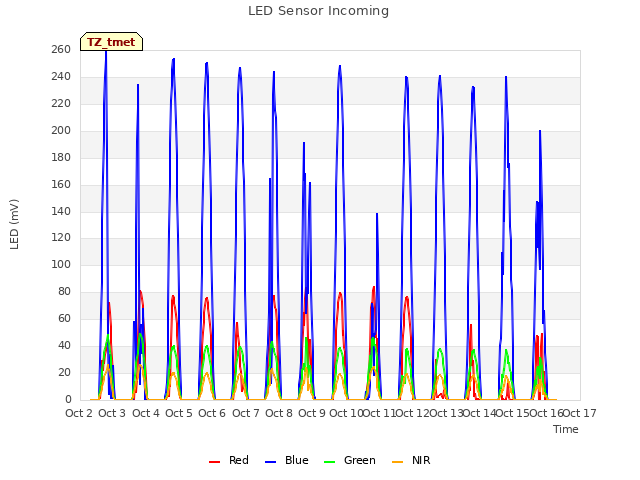Click the red legend color marker
The image size is (640, 480).
214,462
